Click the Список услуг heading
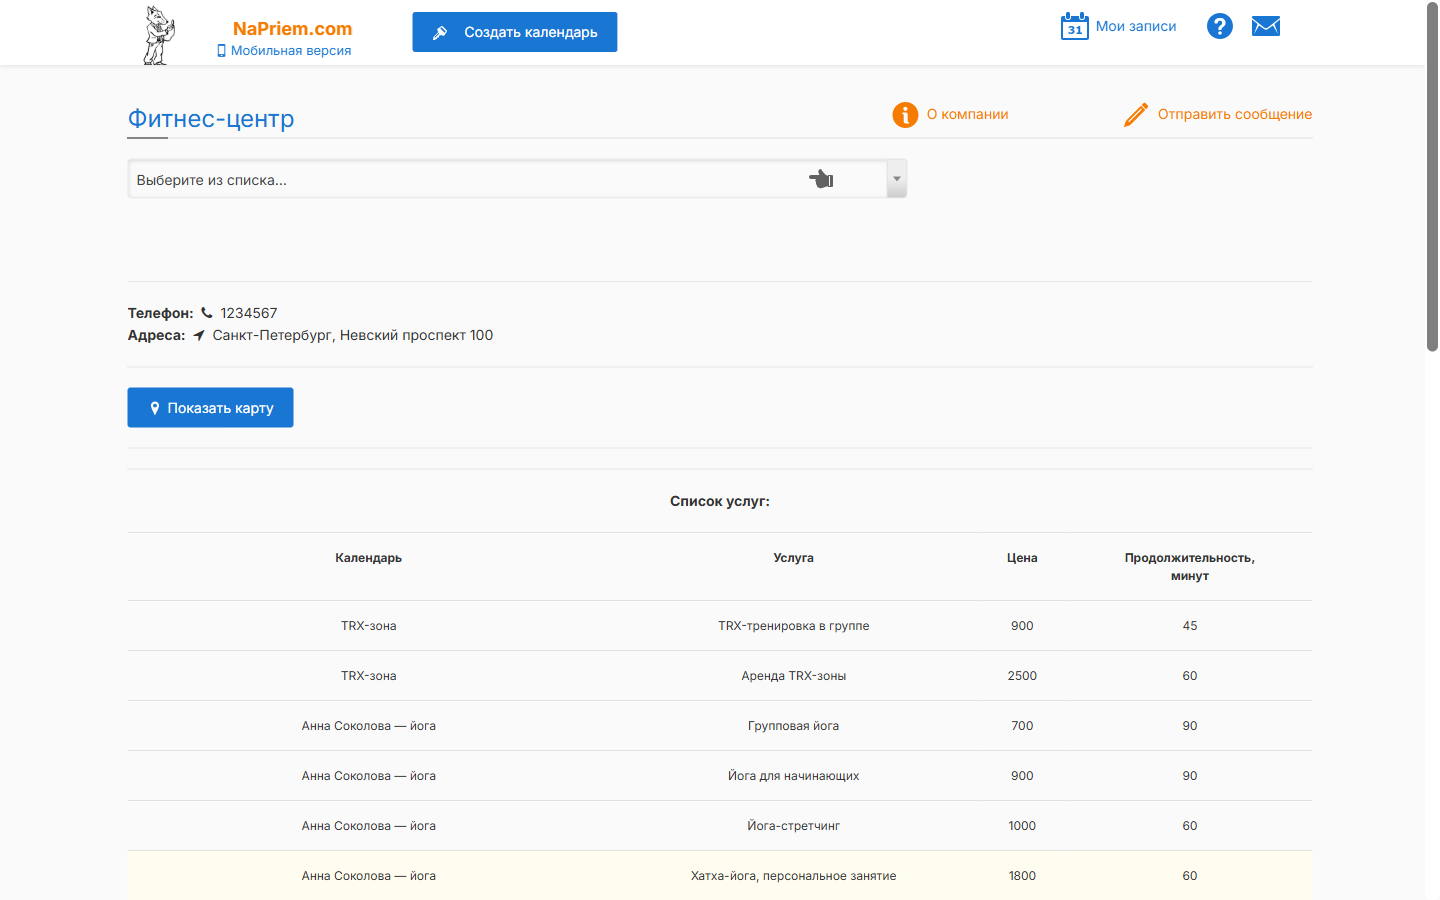The height and width of the screenshot is (900, 1440). 720,501
